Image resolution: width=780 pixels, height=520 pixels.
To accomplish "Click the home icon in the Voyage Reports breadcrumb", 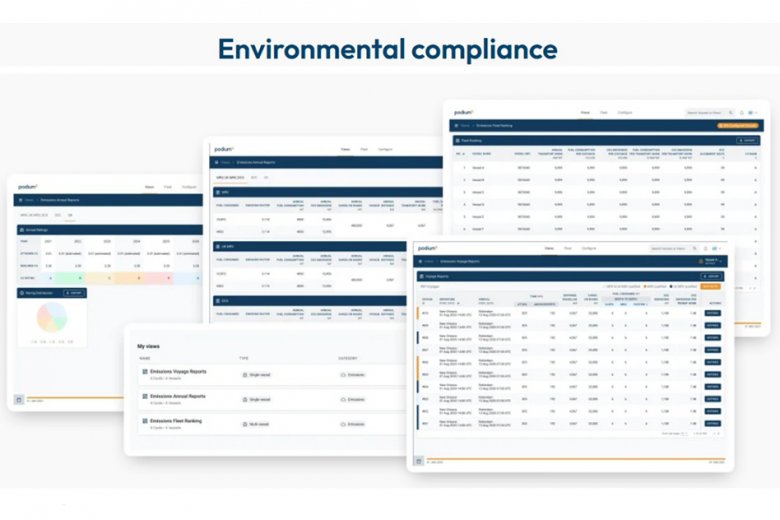I will coord(419,260).
